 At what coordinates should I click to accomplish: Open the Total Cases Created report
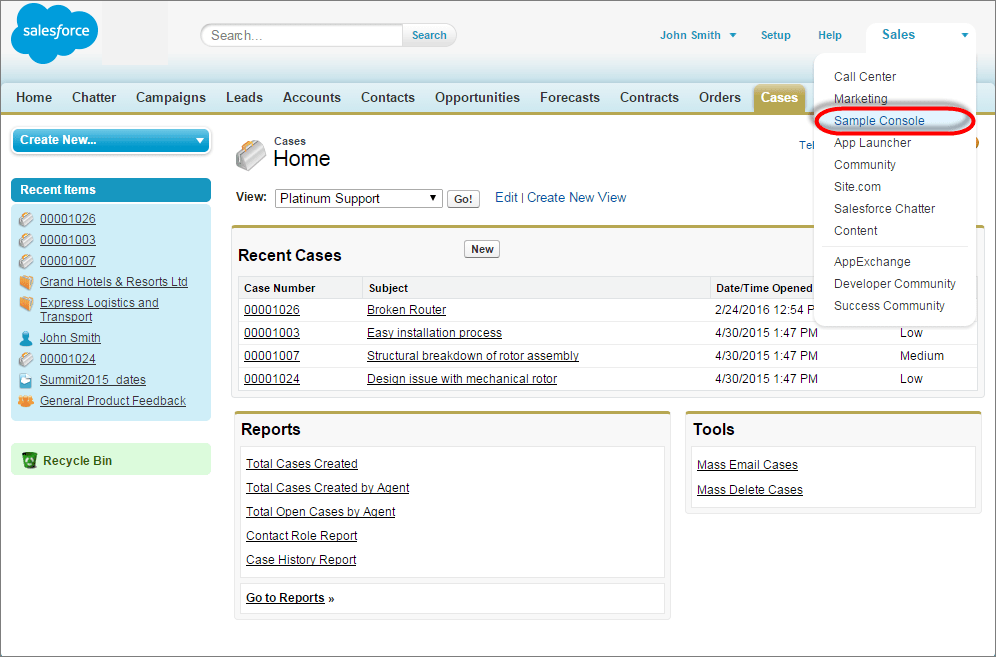tap(301, 463)
